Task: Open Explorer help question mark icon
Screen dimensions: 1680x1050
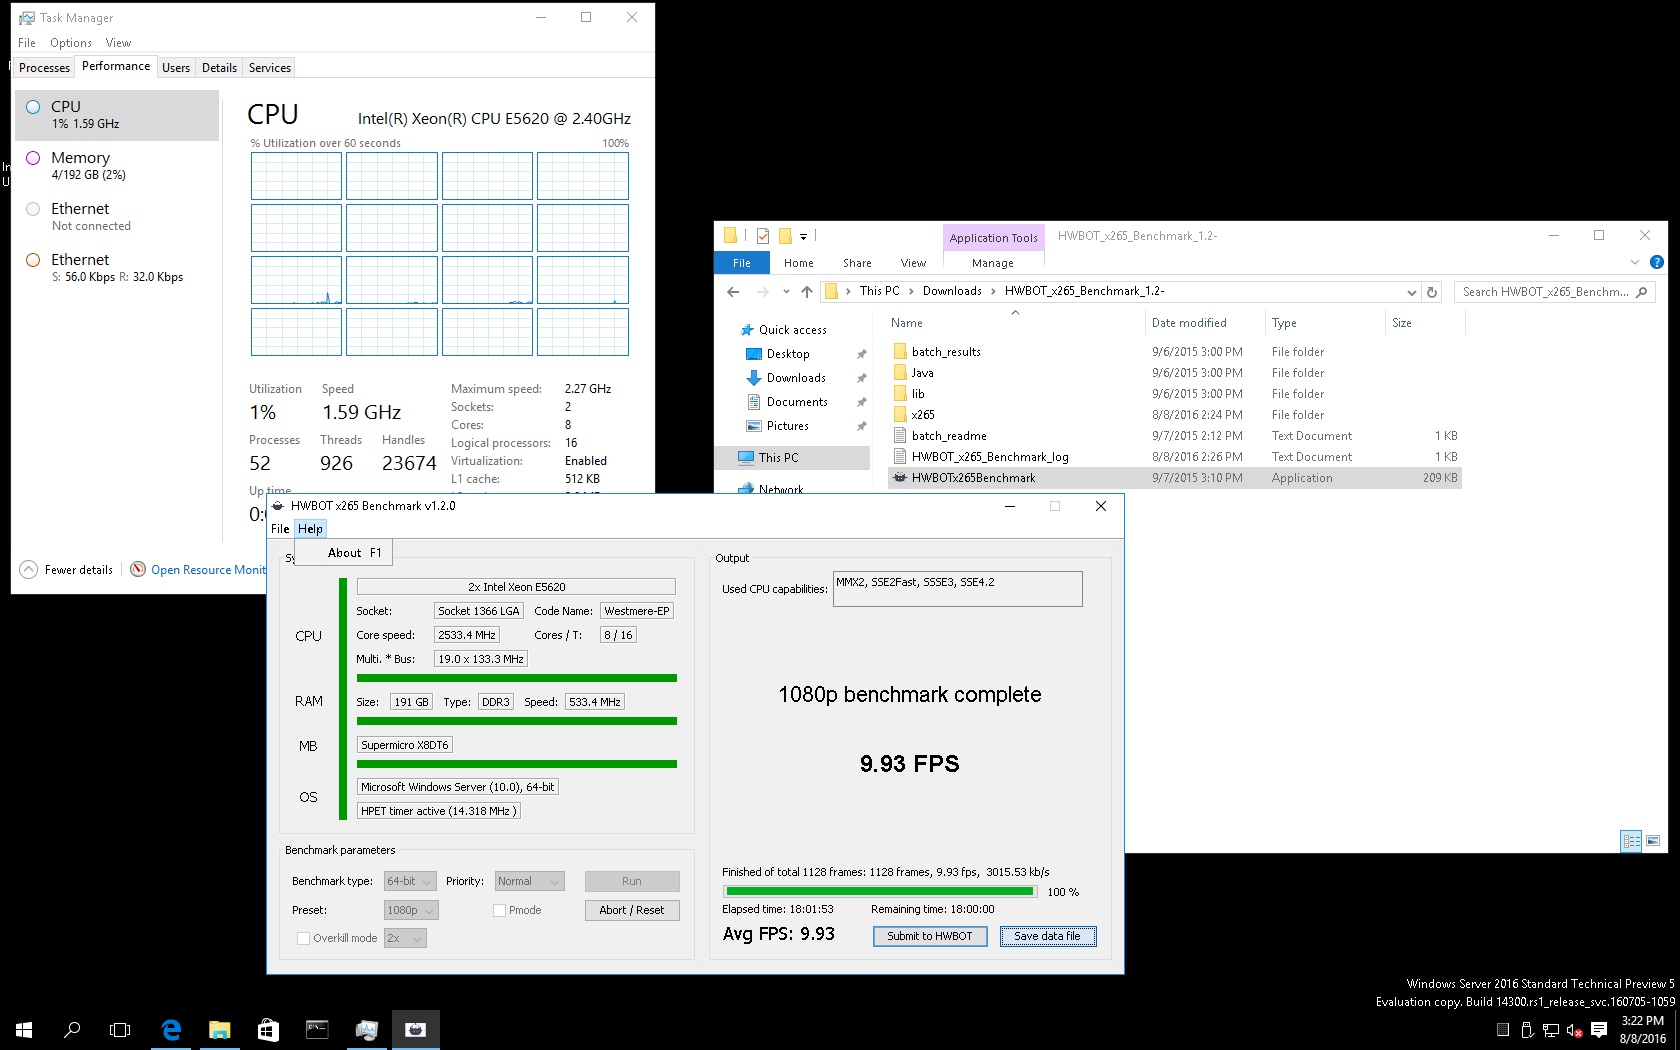Action: coord(1656,263)
